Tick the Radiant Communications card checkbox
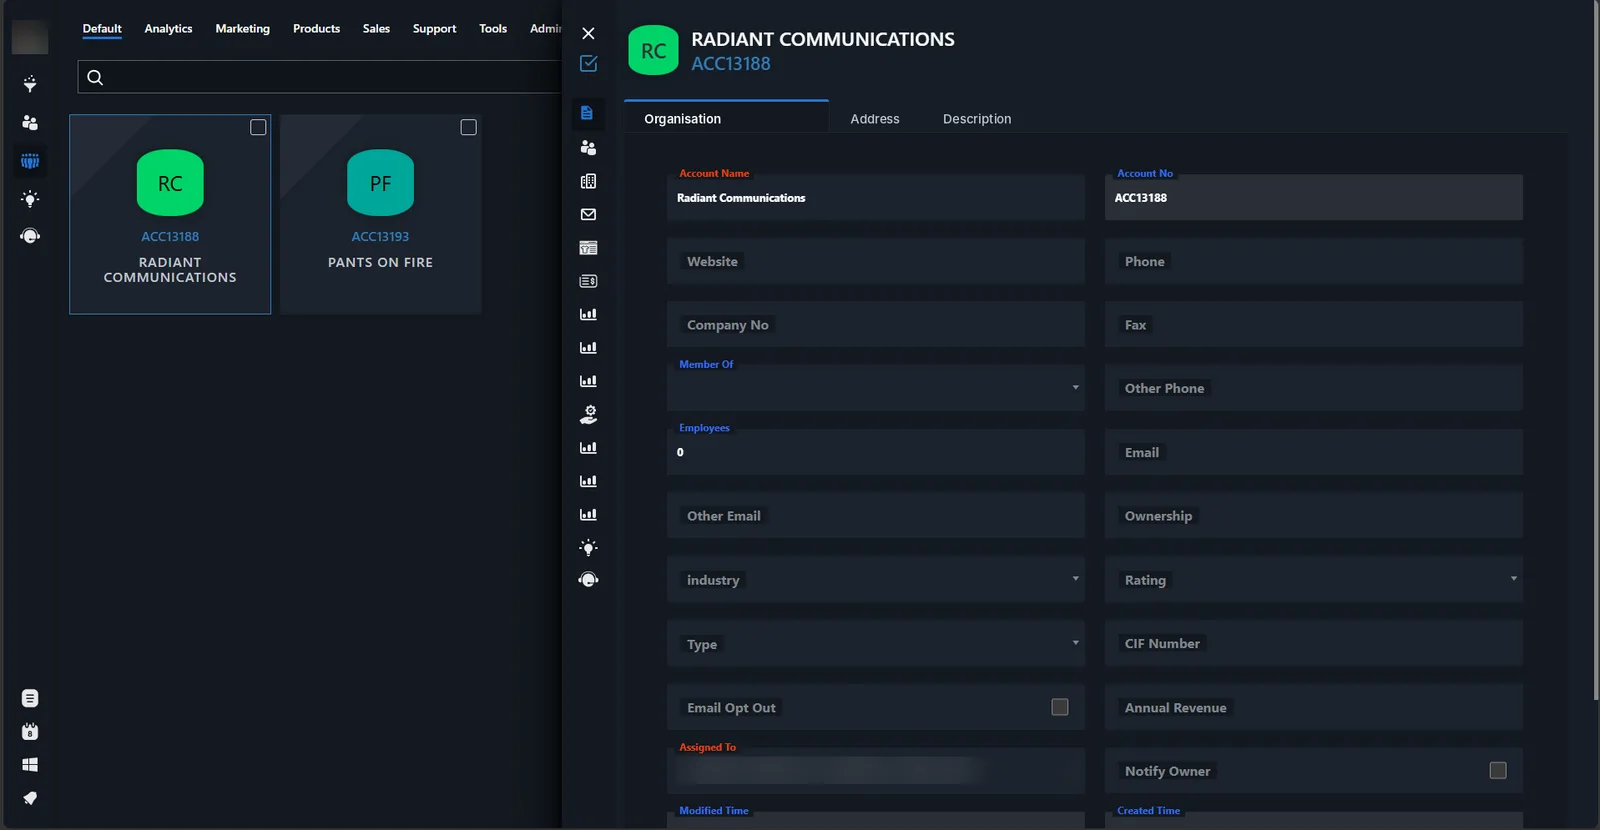1600x830 pixels. click(x=258, y=127)
